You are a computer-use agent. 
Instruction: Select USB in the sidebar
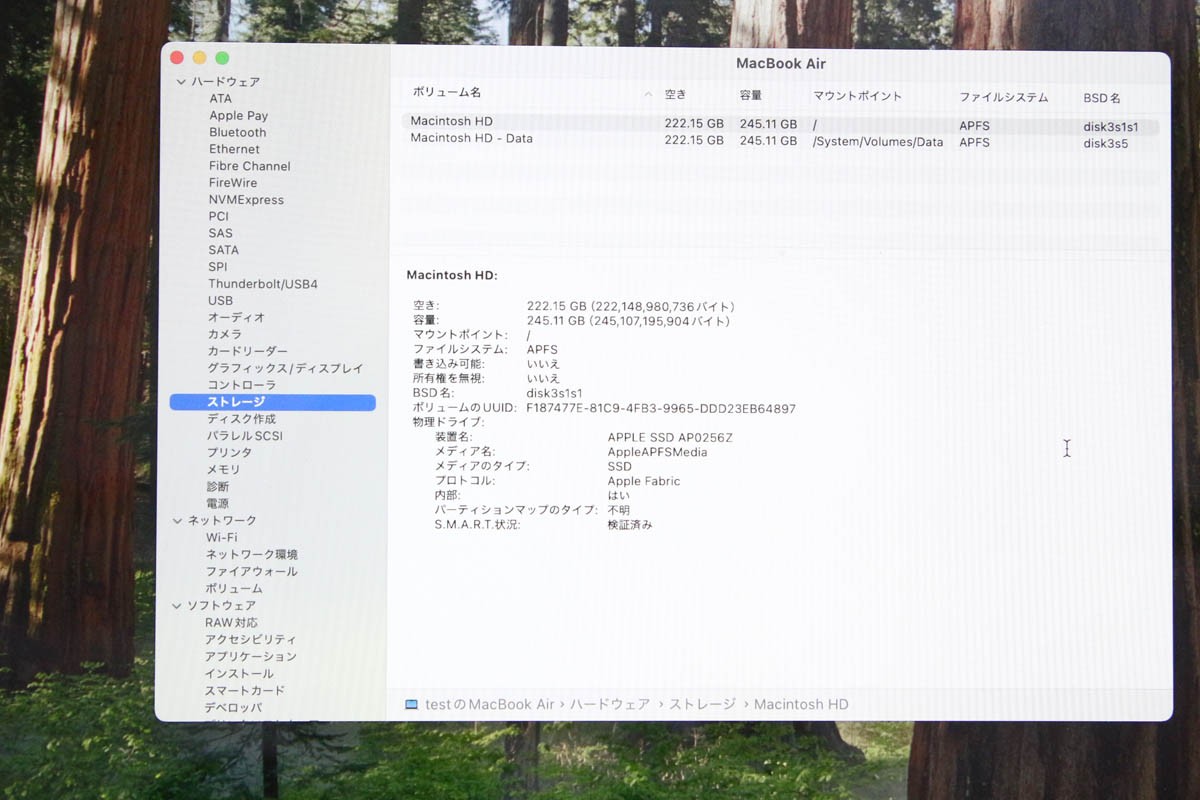pyautogui.click(x=220, y=300)
